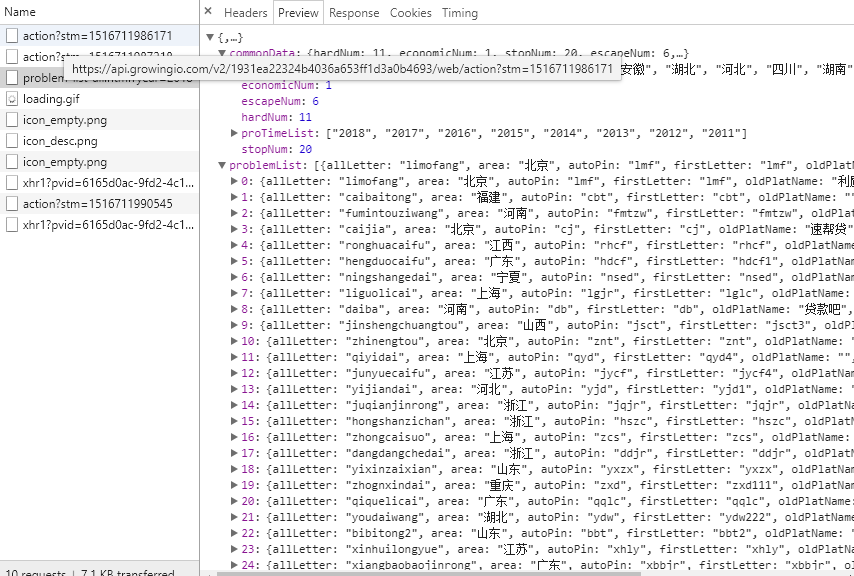Viewport: 854px width, 576px height.
Task: Select the loading.gif request
Action: [99, 99]
